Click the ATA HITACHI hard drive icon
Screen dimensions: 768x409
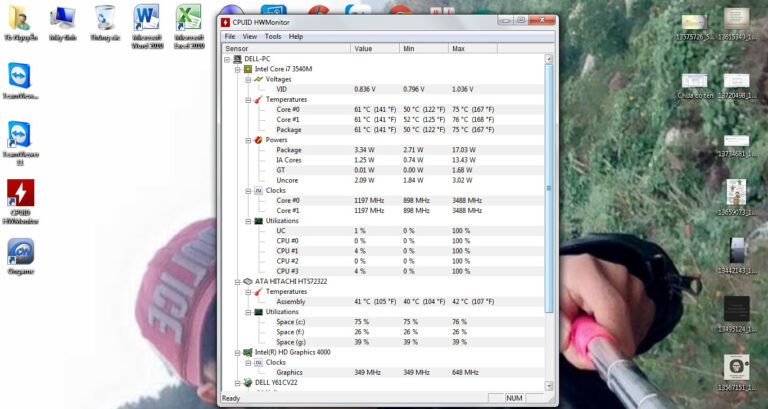point(248,282)
